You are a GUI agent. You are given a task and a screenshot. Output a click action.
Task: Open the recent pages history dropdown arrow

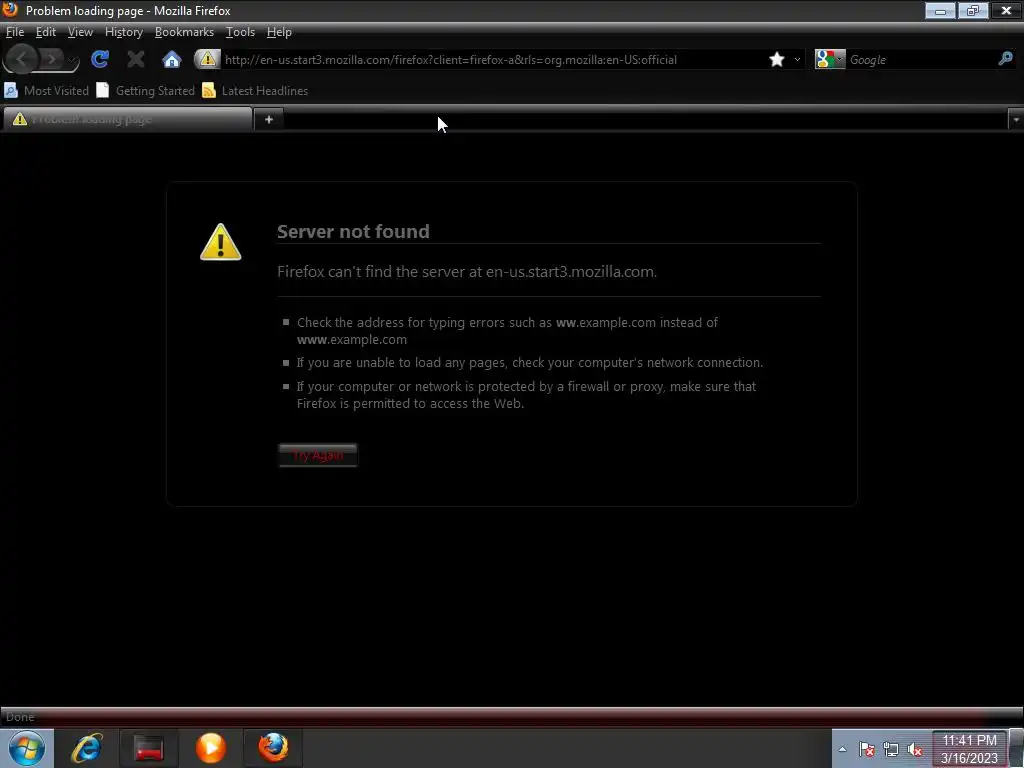72,61
